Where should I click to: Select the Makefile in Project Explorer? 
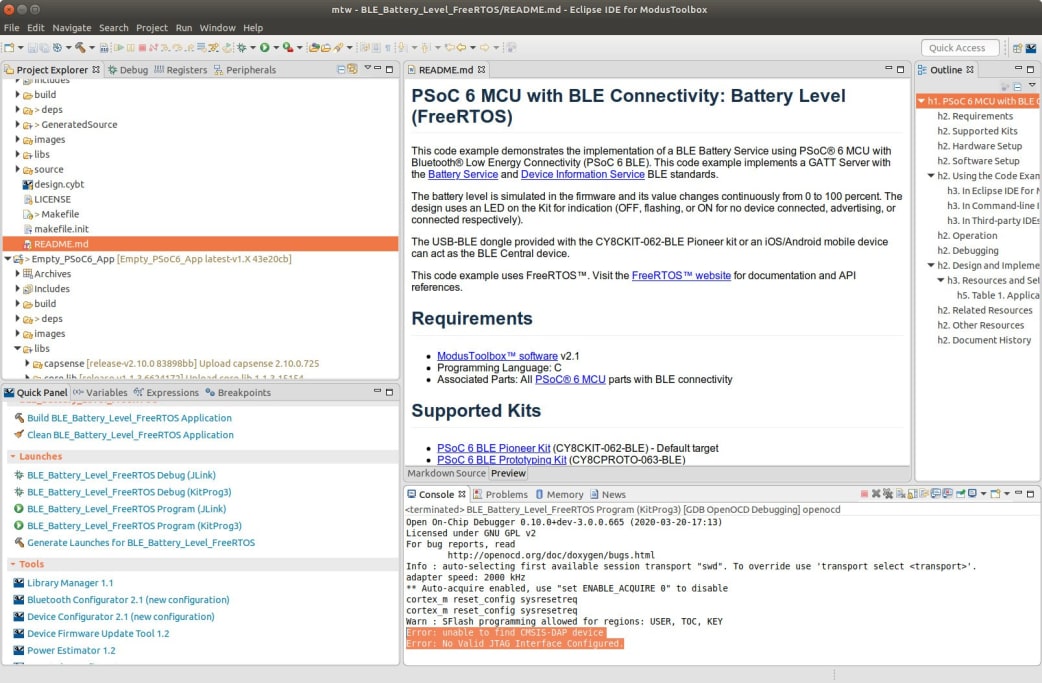point(60,214)
